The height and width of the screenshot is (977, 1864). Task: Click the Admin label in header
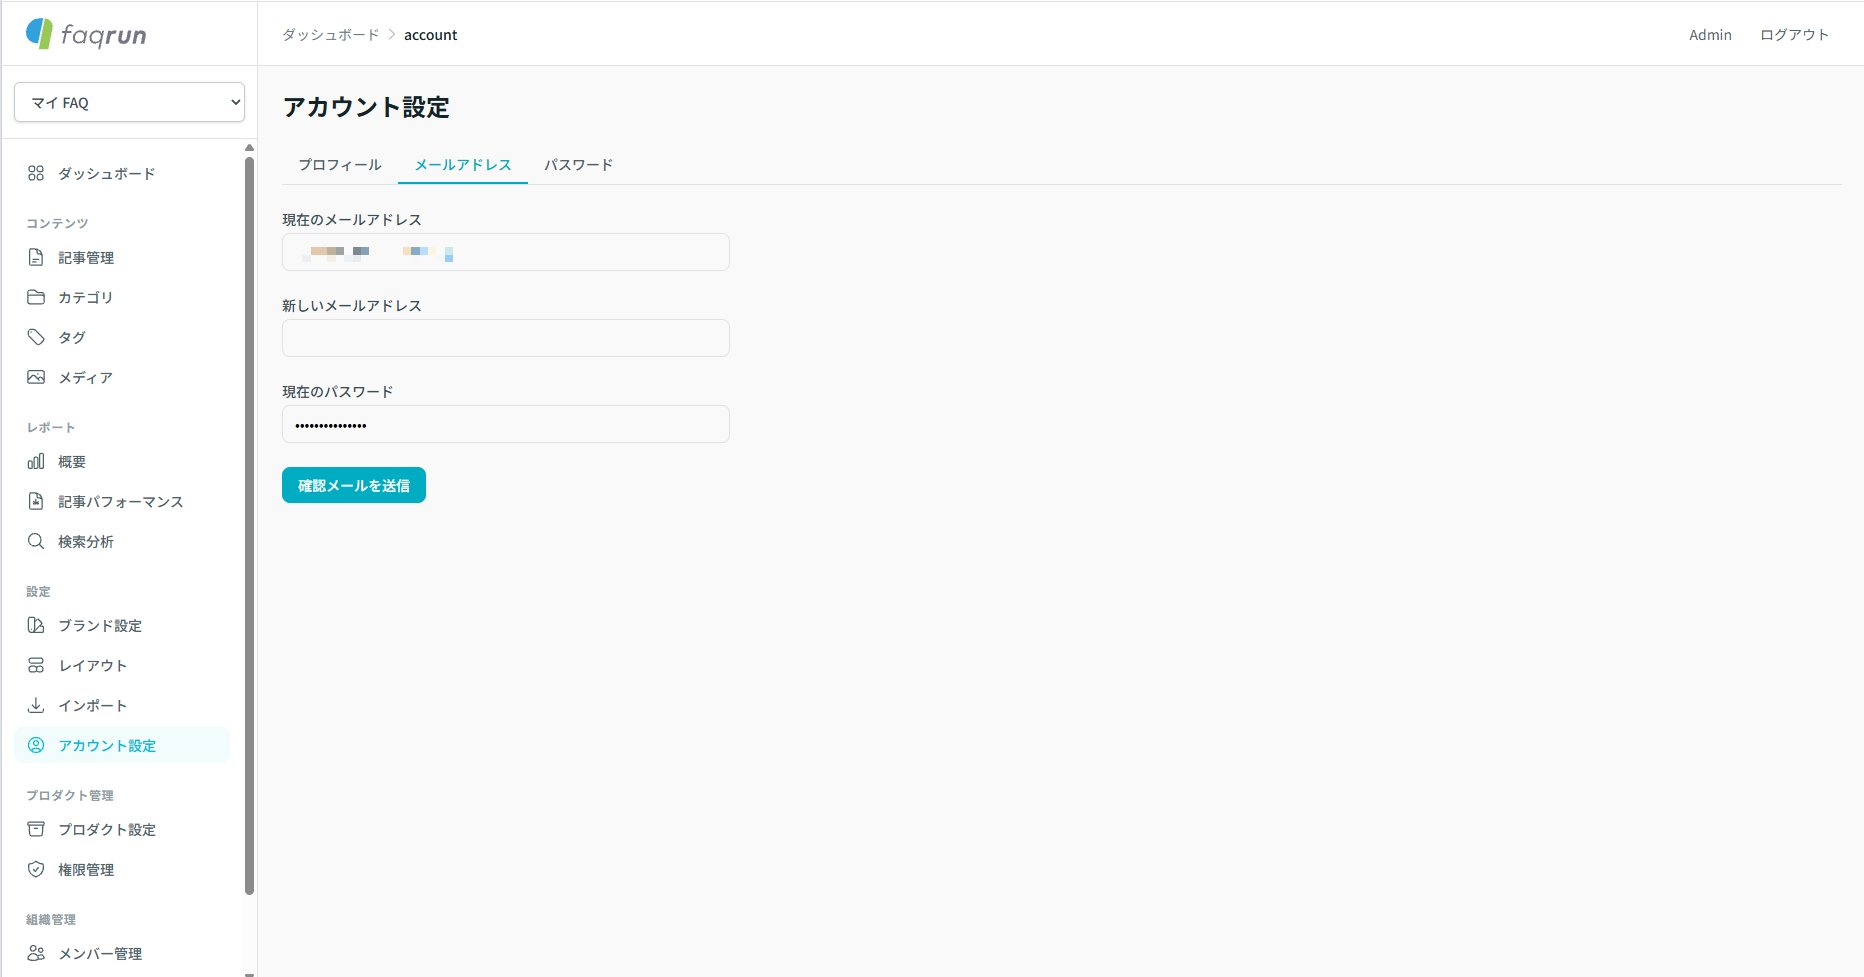(x=1710, y=35)
